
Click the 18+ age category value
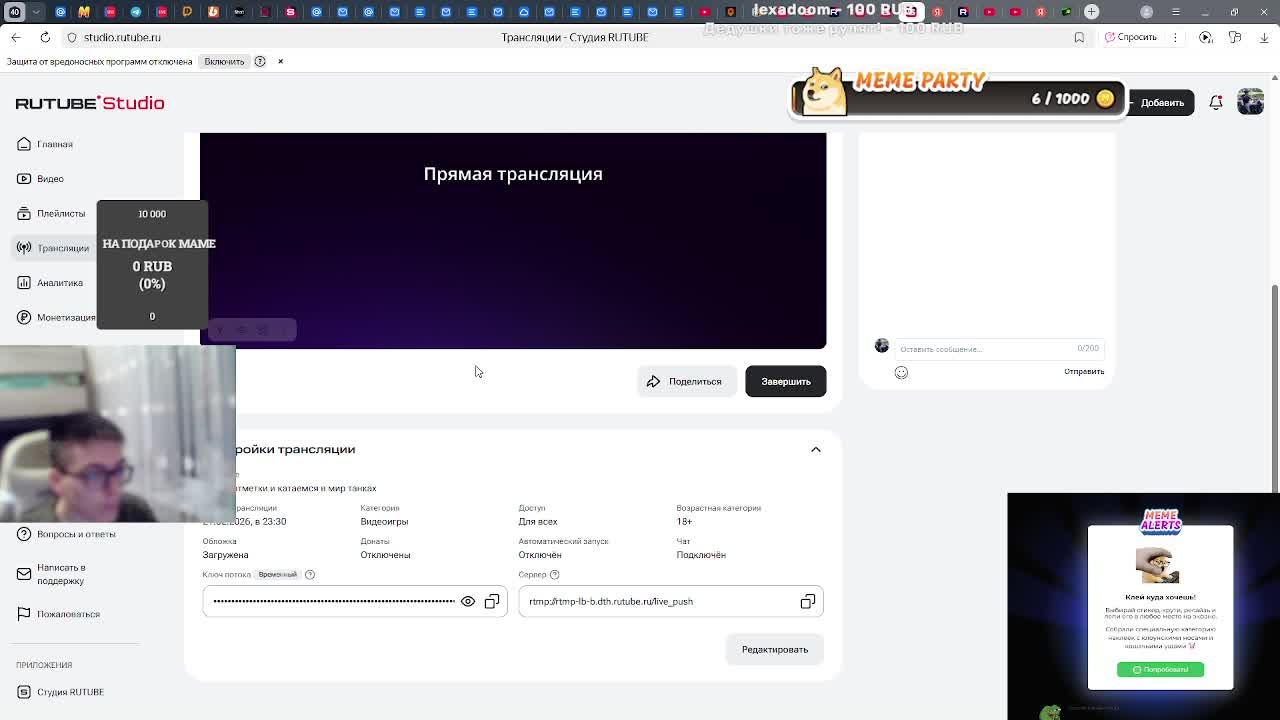[x=684, y=522]
